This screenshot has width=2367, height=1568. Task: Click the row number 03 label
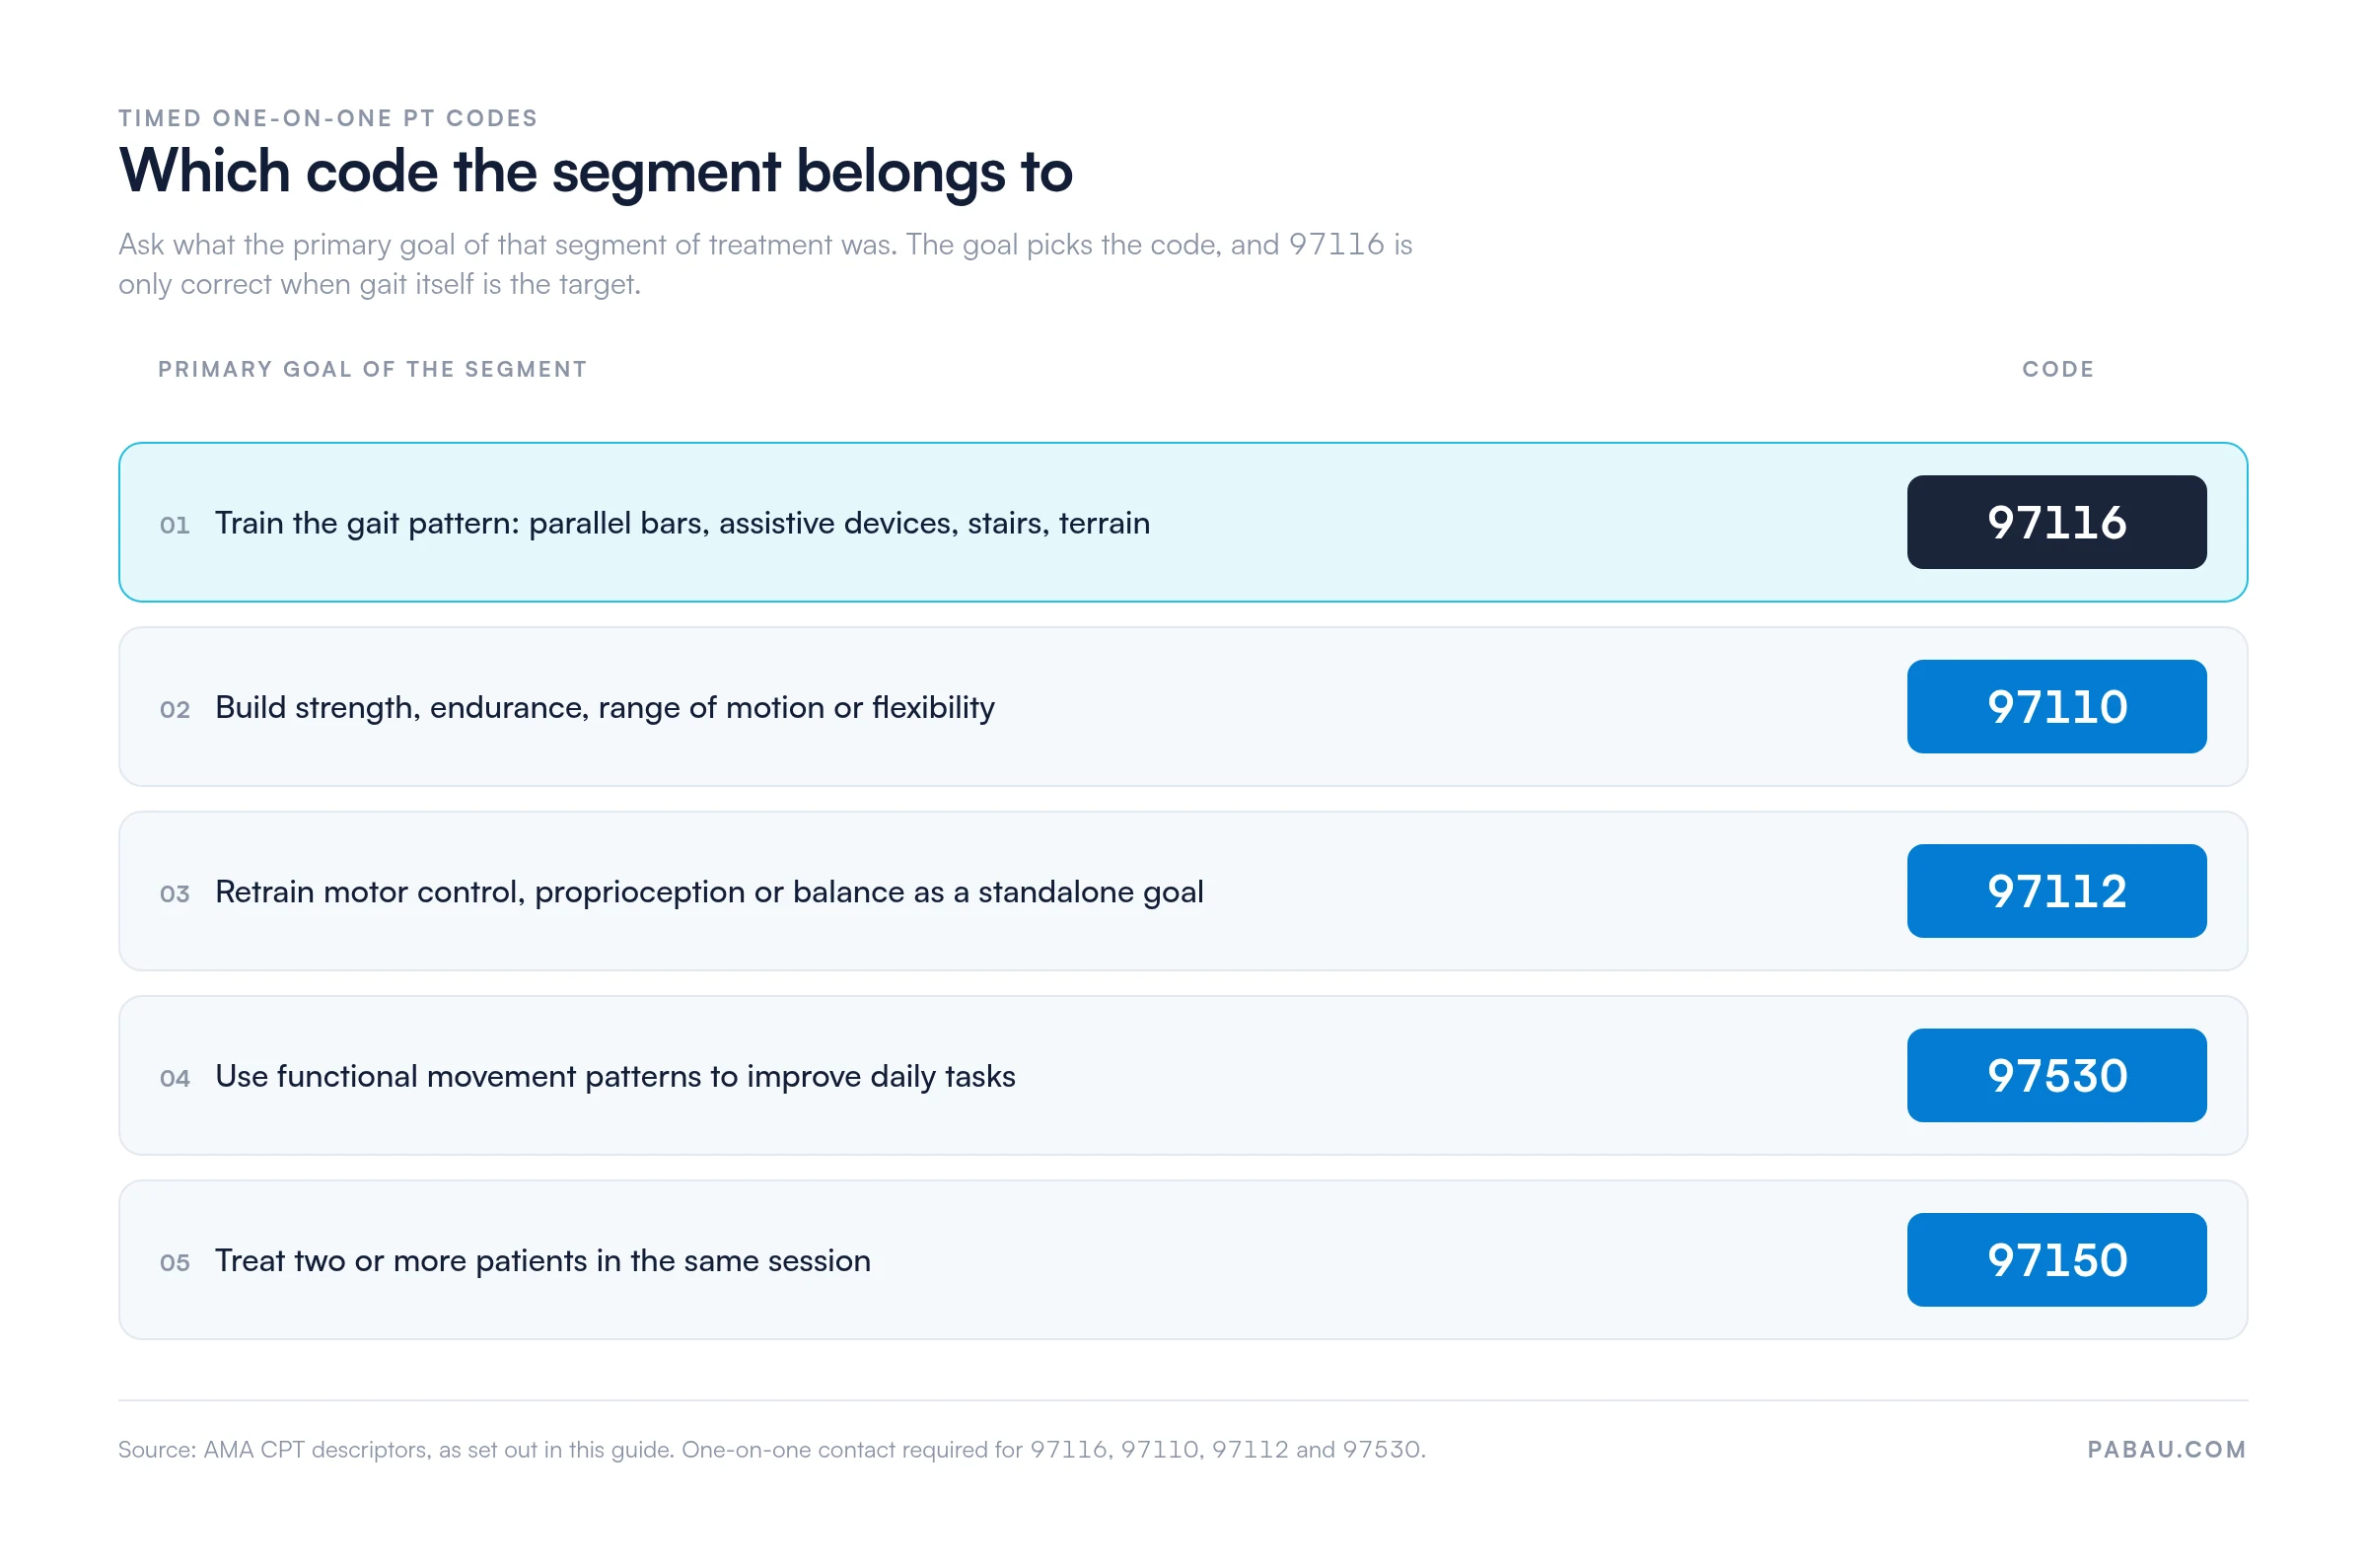(x=175, y=894)
